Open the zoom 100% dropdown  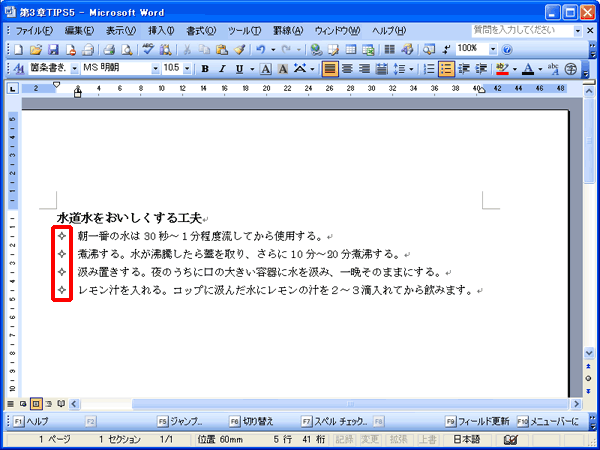[x=493, y=50]
